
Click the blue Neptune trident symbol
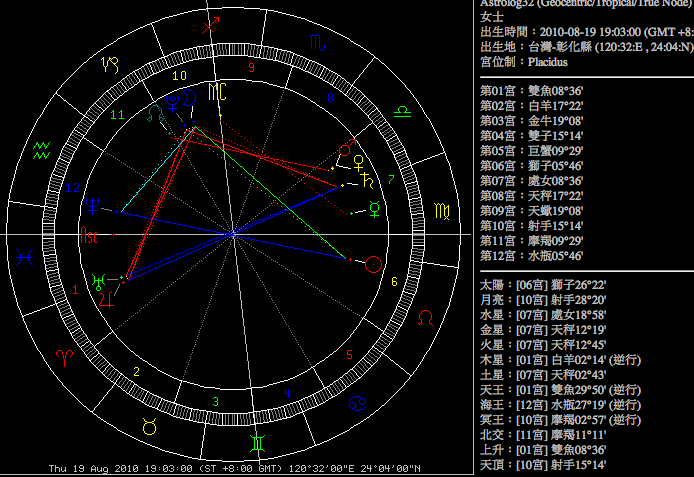click(94, 206)
